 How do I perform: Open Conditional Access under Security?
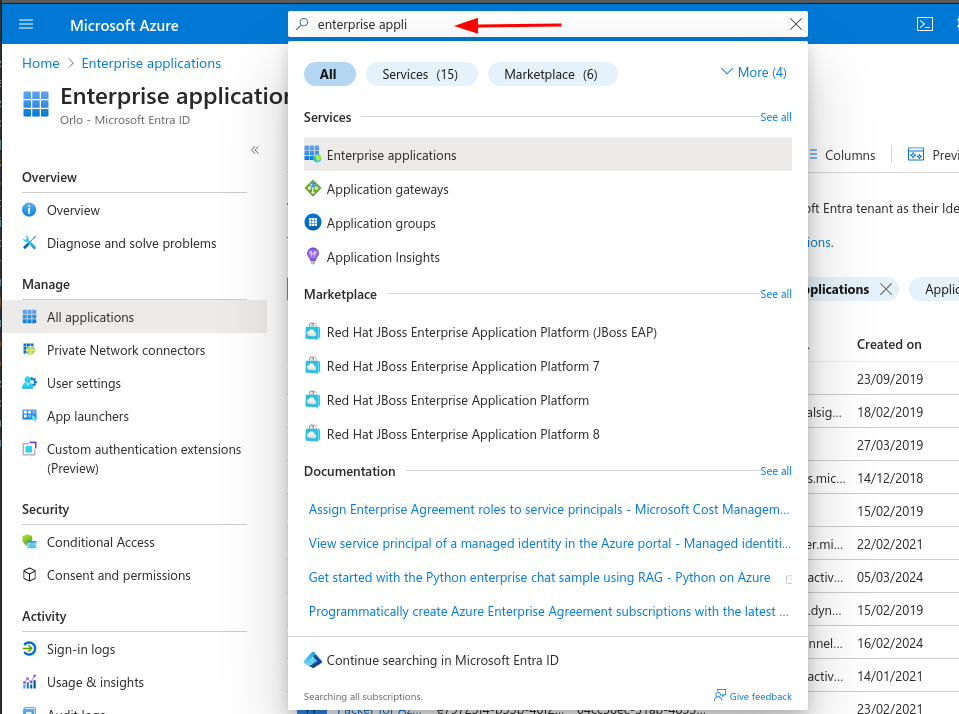(x=100, y=542)
